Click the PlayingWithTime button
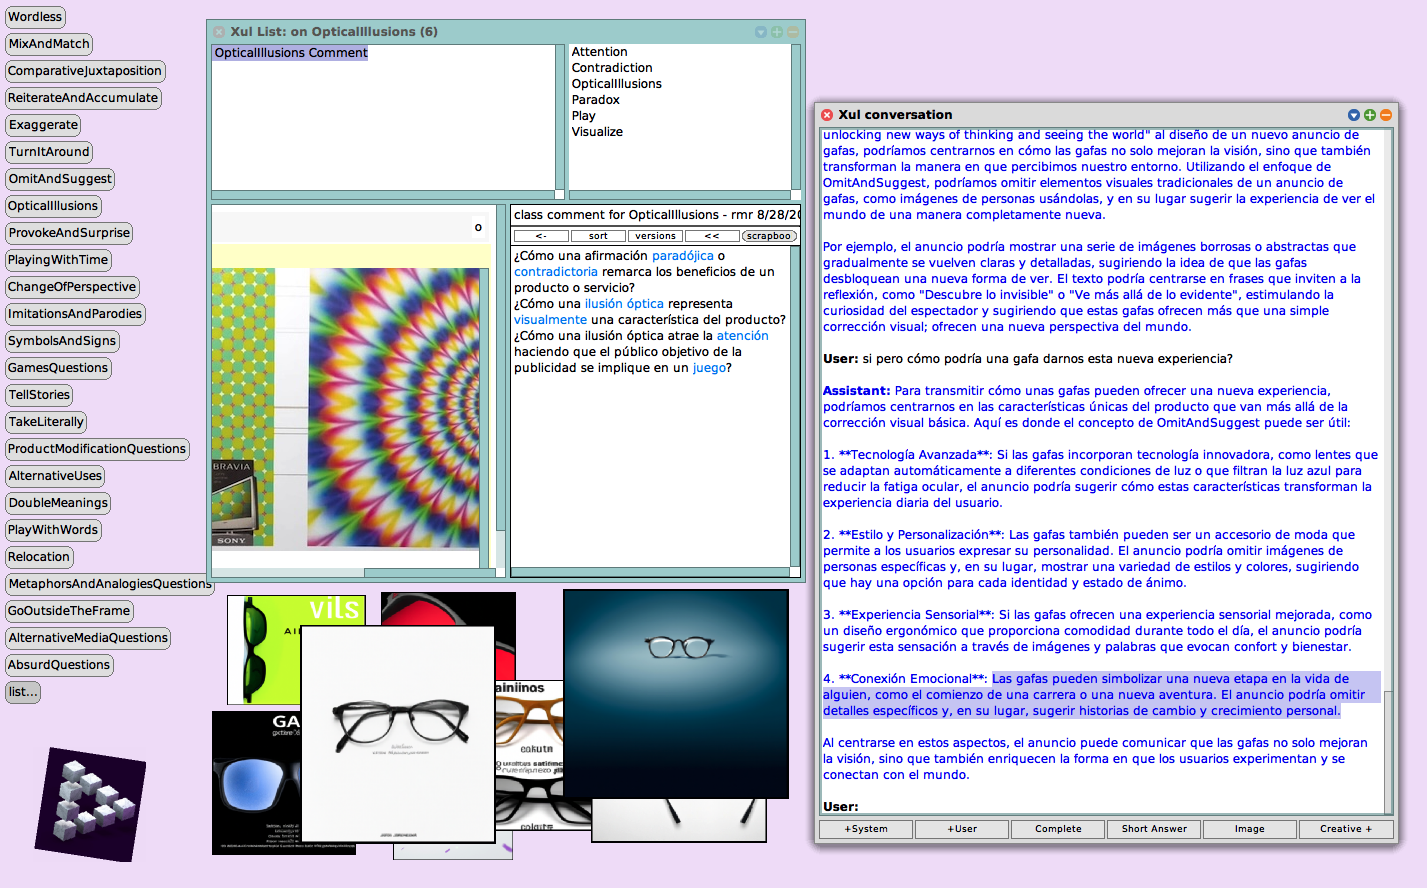This screenshot has width=1427, height=888. point(58,260)
